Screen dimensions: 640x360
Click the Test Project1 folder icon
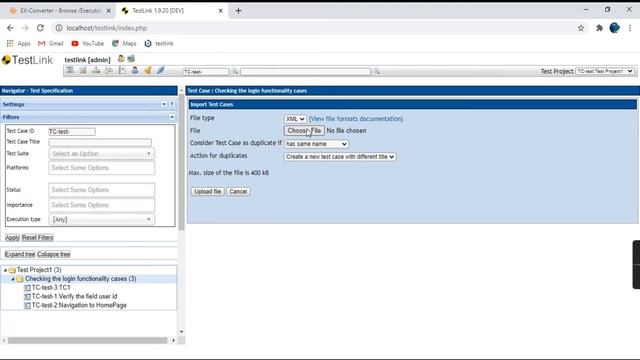(x=12, y=270)
